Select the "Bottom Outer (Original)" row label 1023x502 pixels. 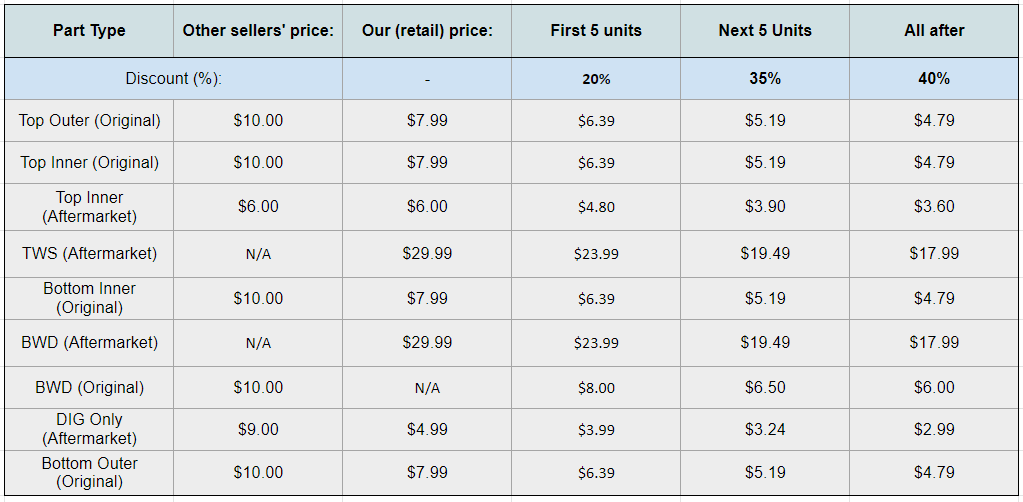coord(89,472)
